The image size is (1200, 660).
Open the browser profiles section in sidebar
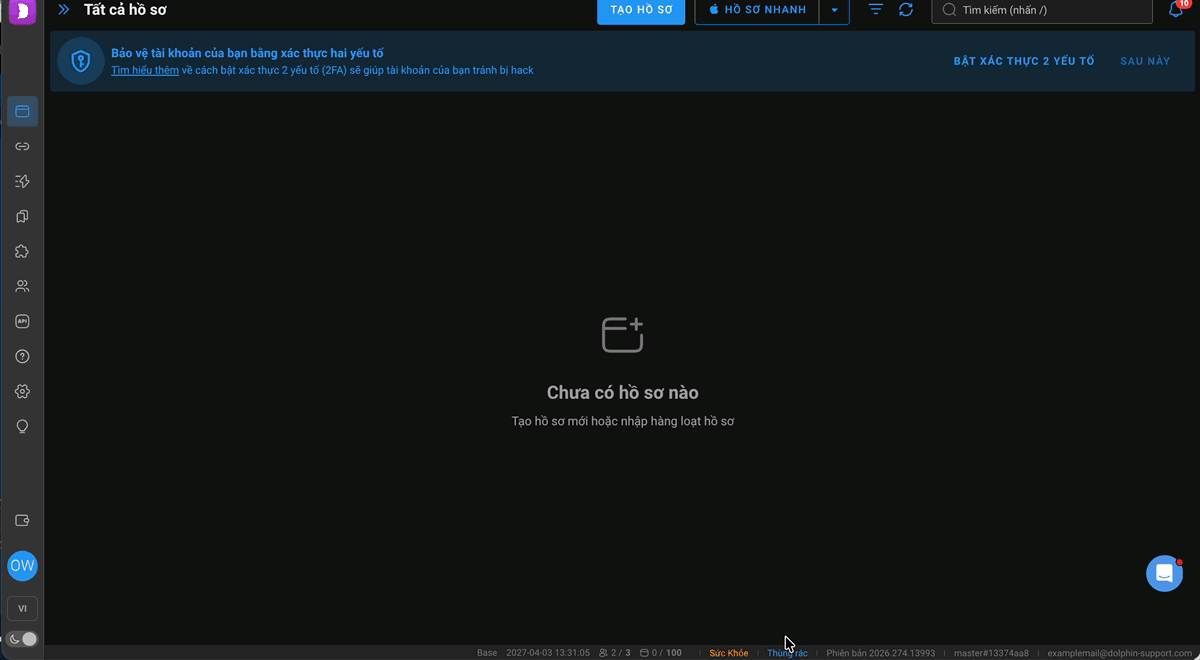click(22, 111)
